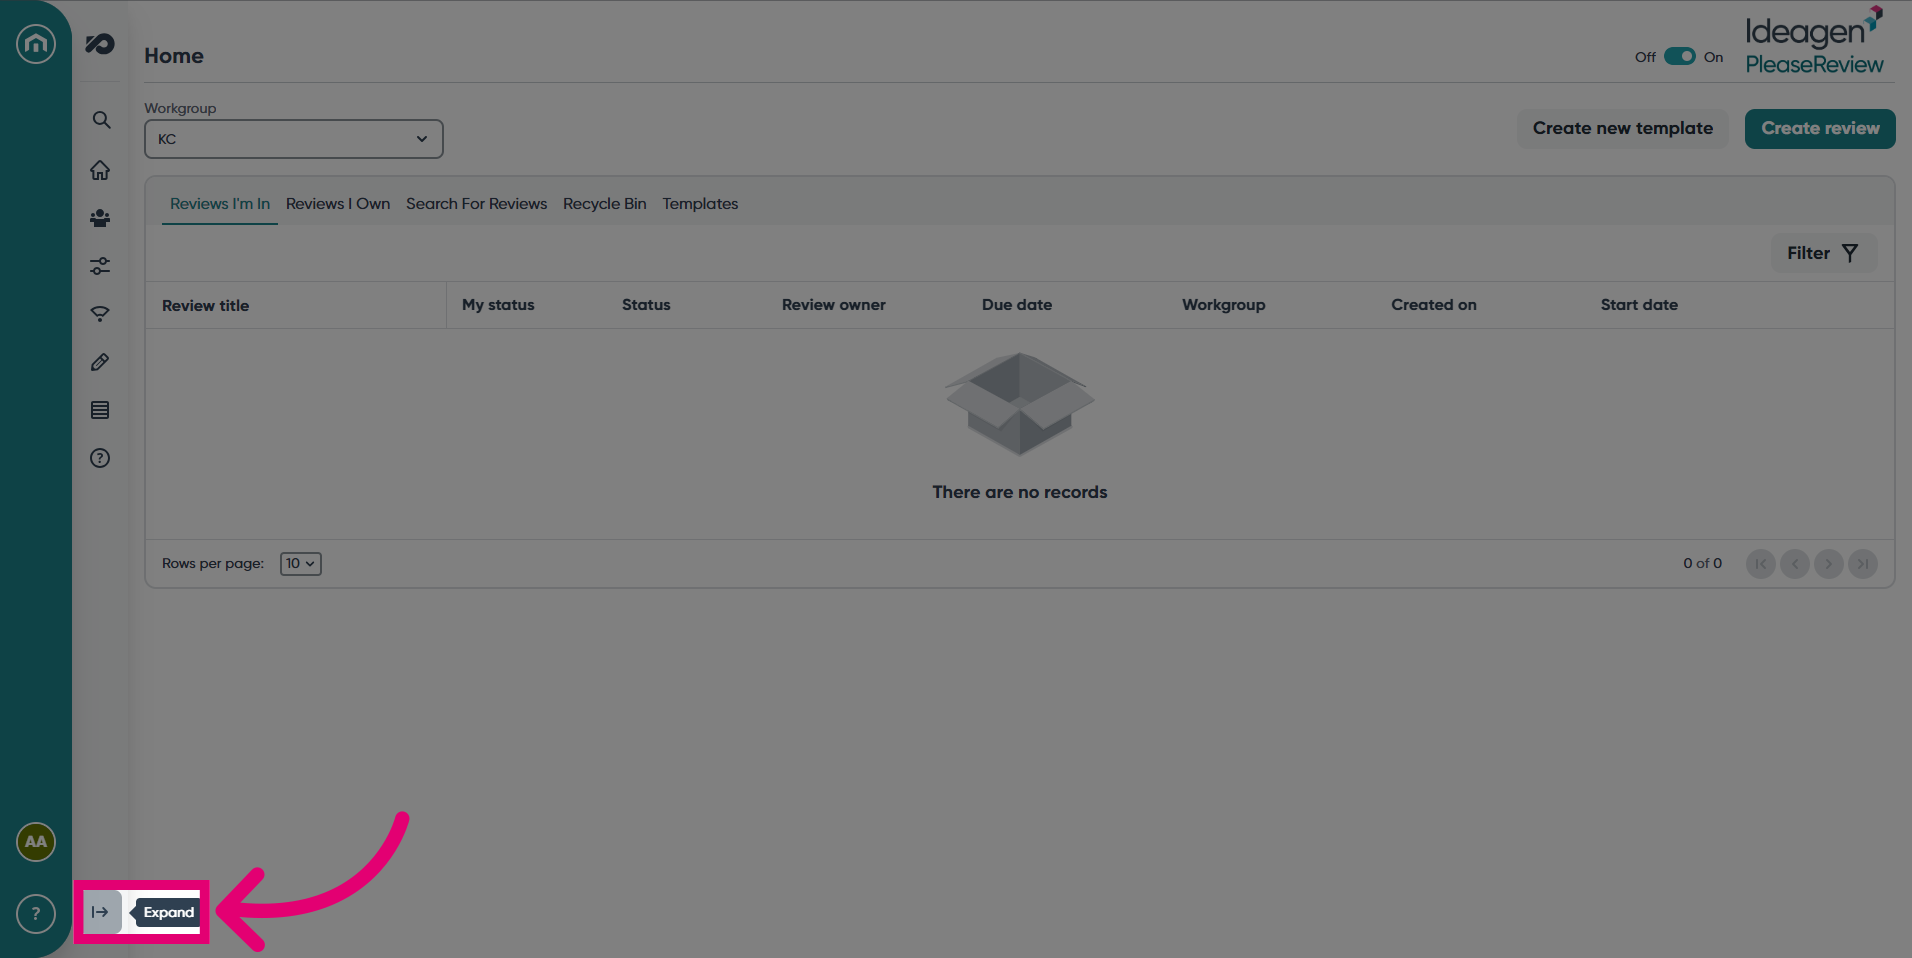Go to the Home house icon
The image size is (1912, 958).
[x=100, y=170]
